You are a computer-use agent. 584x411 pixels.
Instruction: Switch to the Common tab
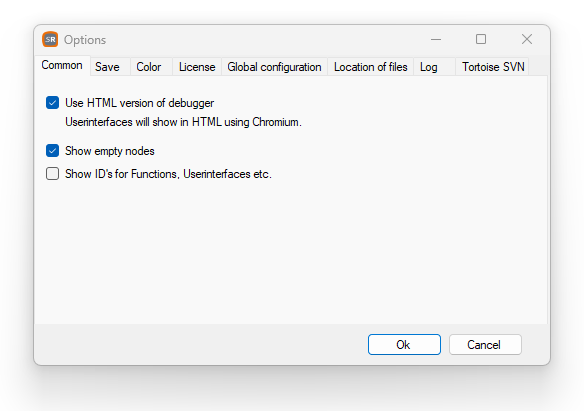pos(62,66)
